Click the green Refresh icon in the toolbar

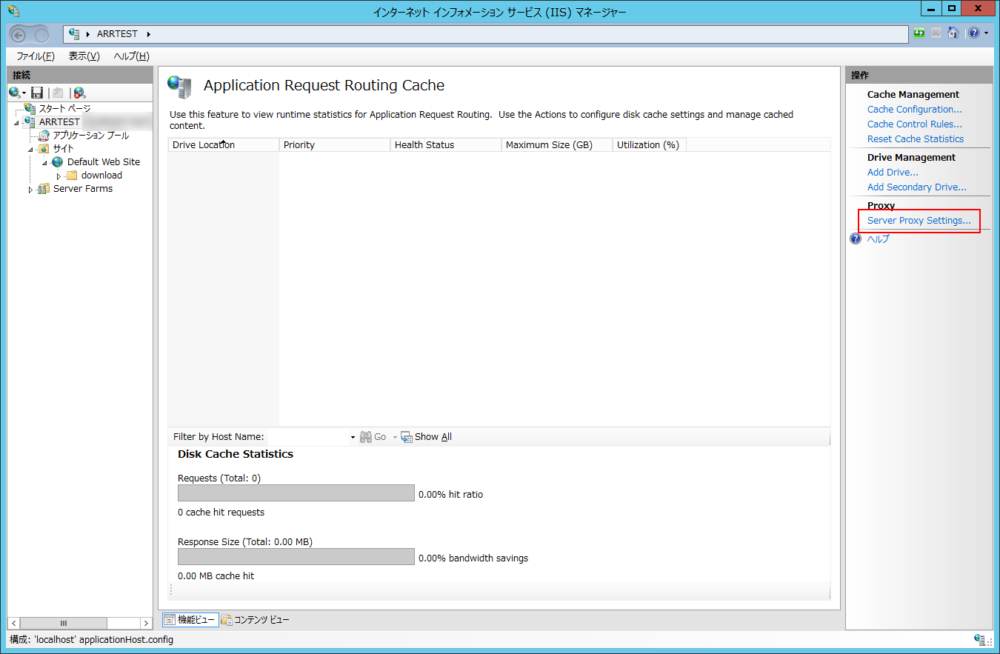point(920,33)
